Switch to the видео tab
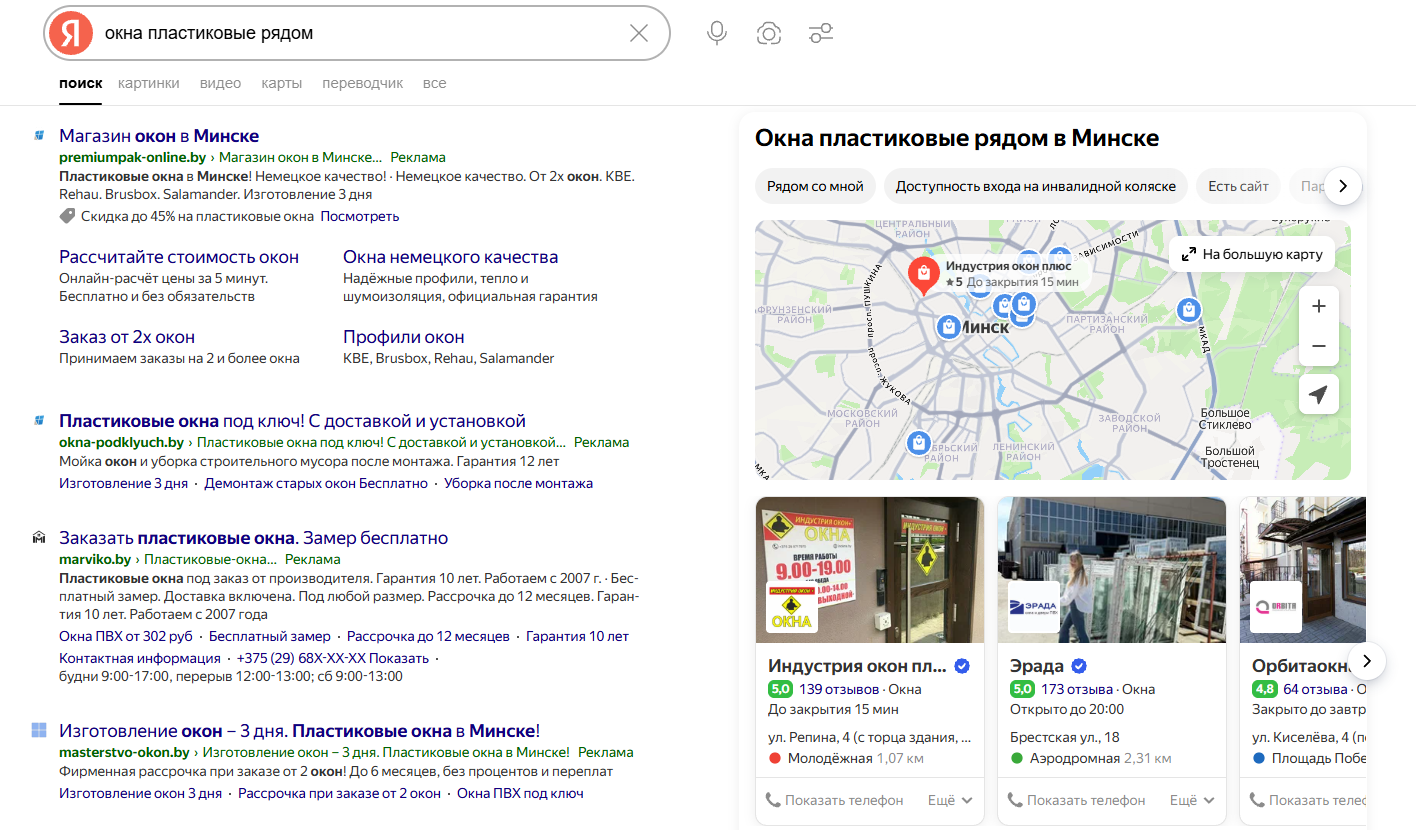 click(x=220, y=83)
